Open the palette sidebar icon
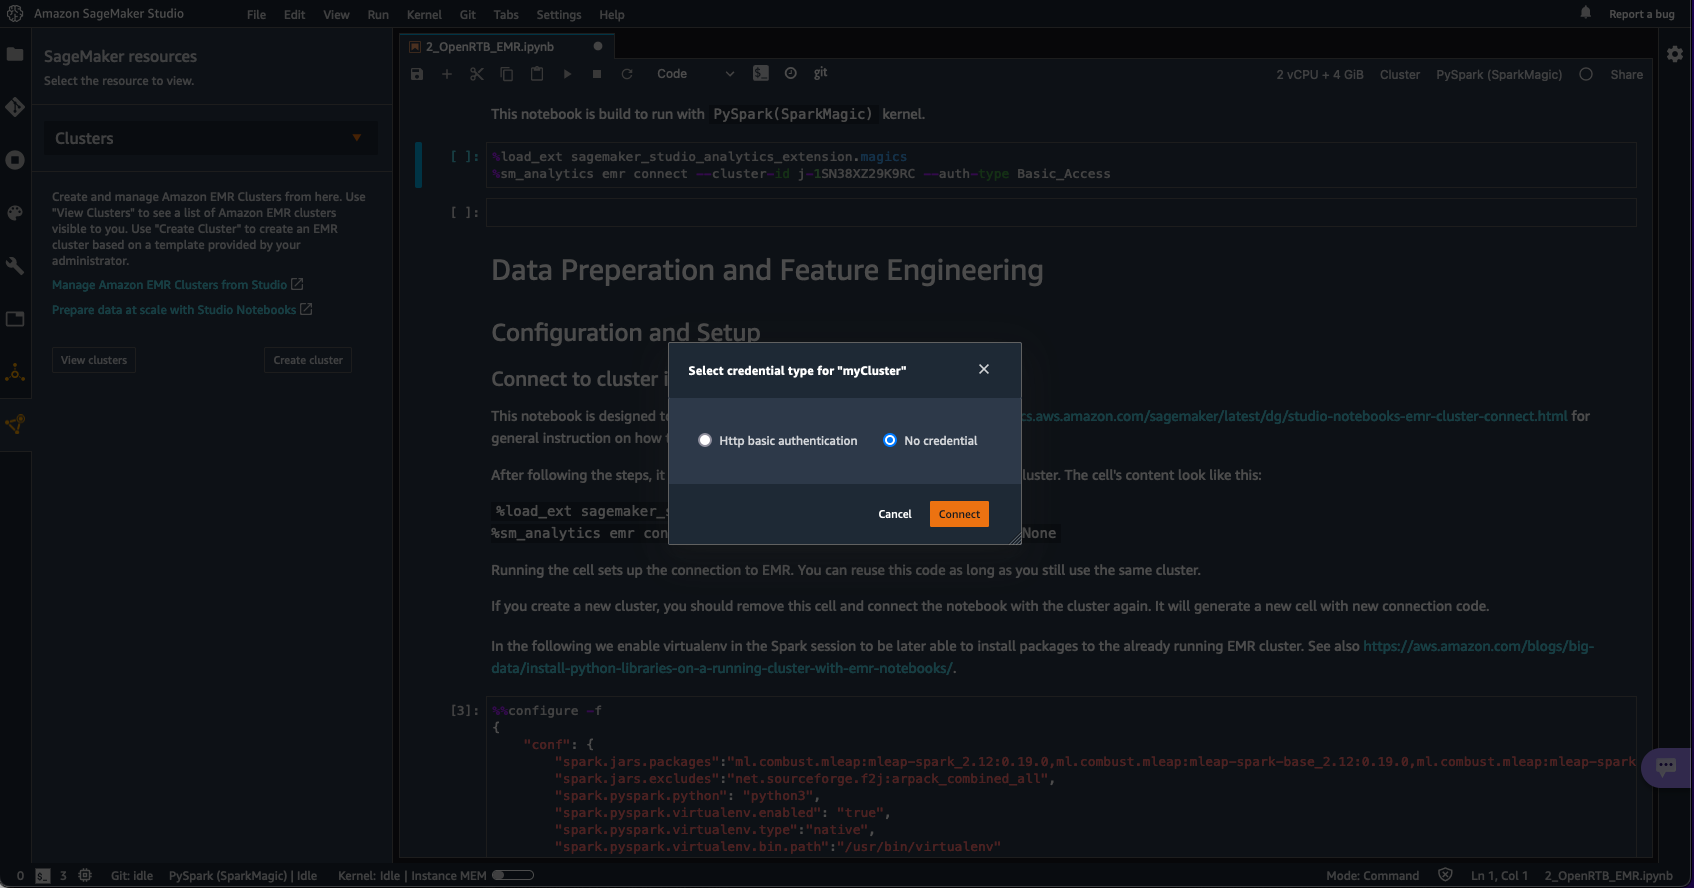The width and height of the screenshot is (1694, 888). [x=15, y=213]
